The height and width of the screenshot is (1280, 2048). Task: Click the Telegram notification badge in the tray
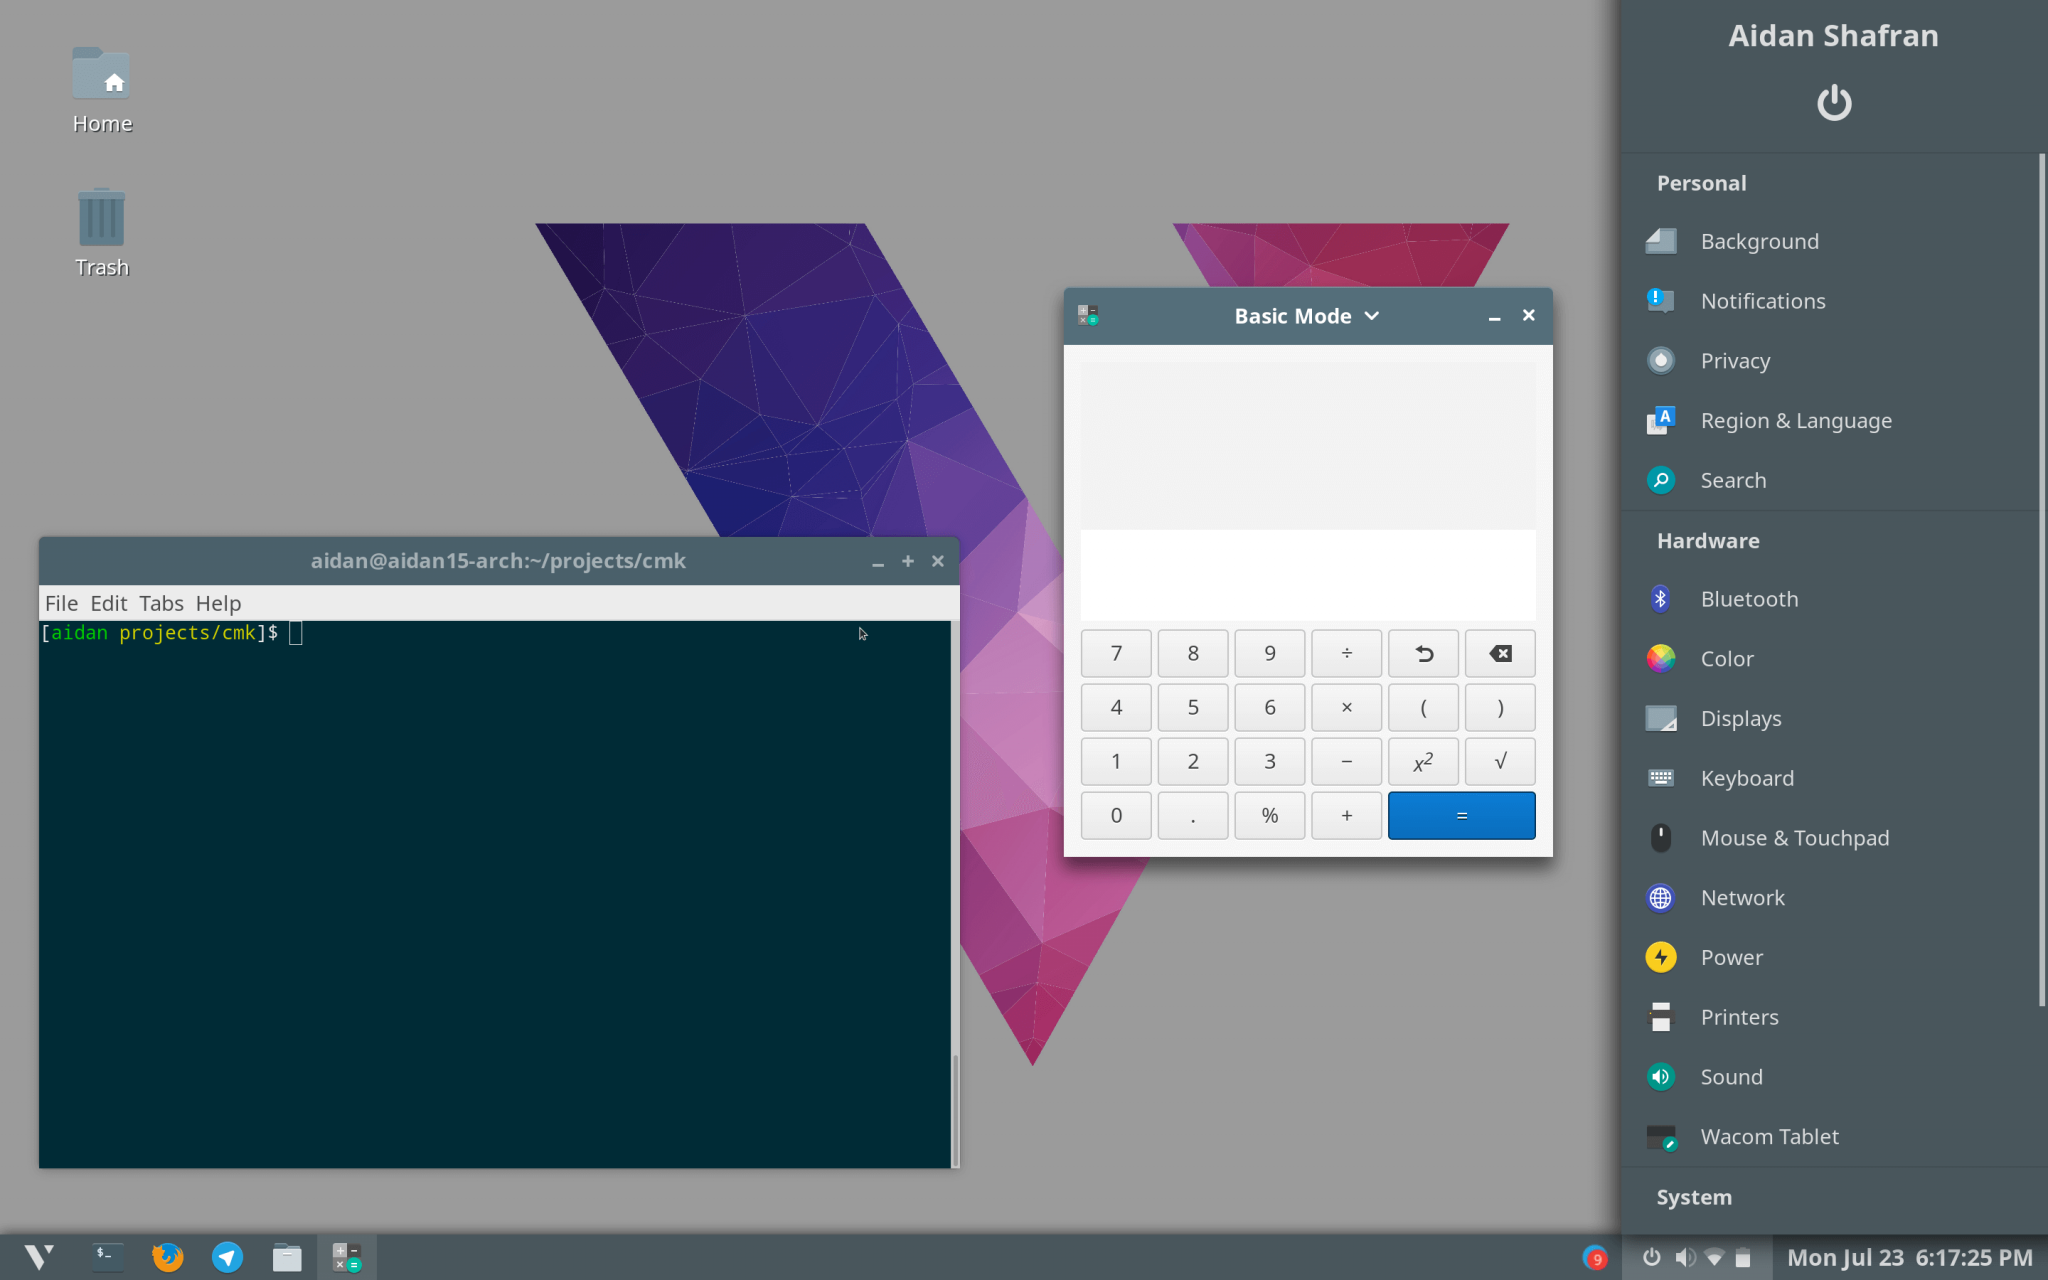pyautogui.click(x=1596, y=1257)
